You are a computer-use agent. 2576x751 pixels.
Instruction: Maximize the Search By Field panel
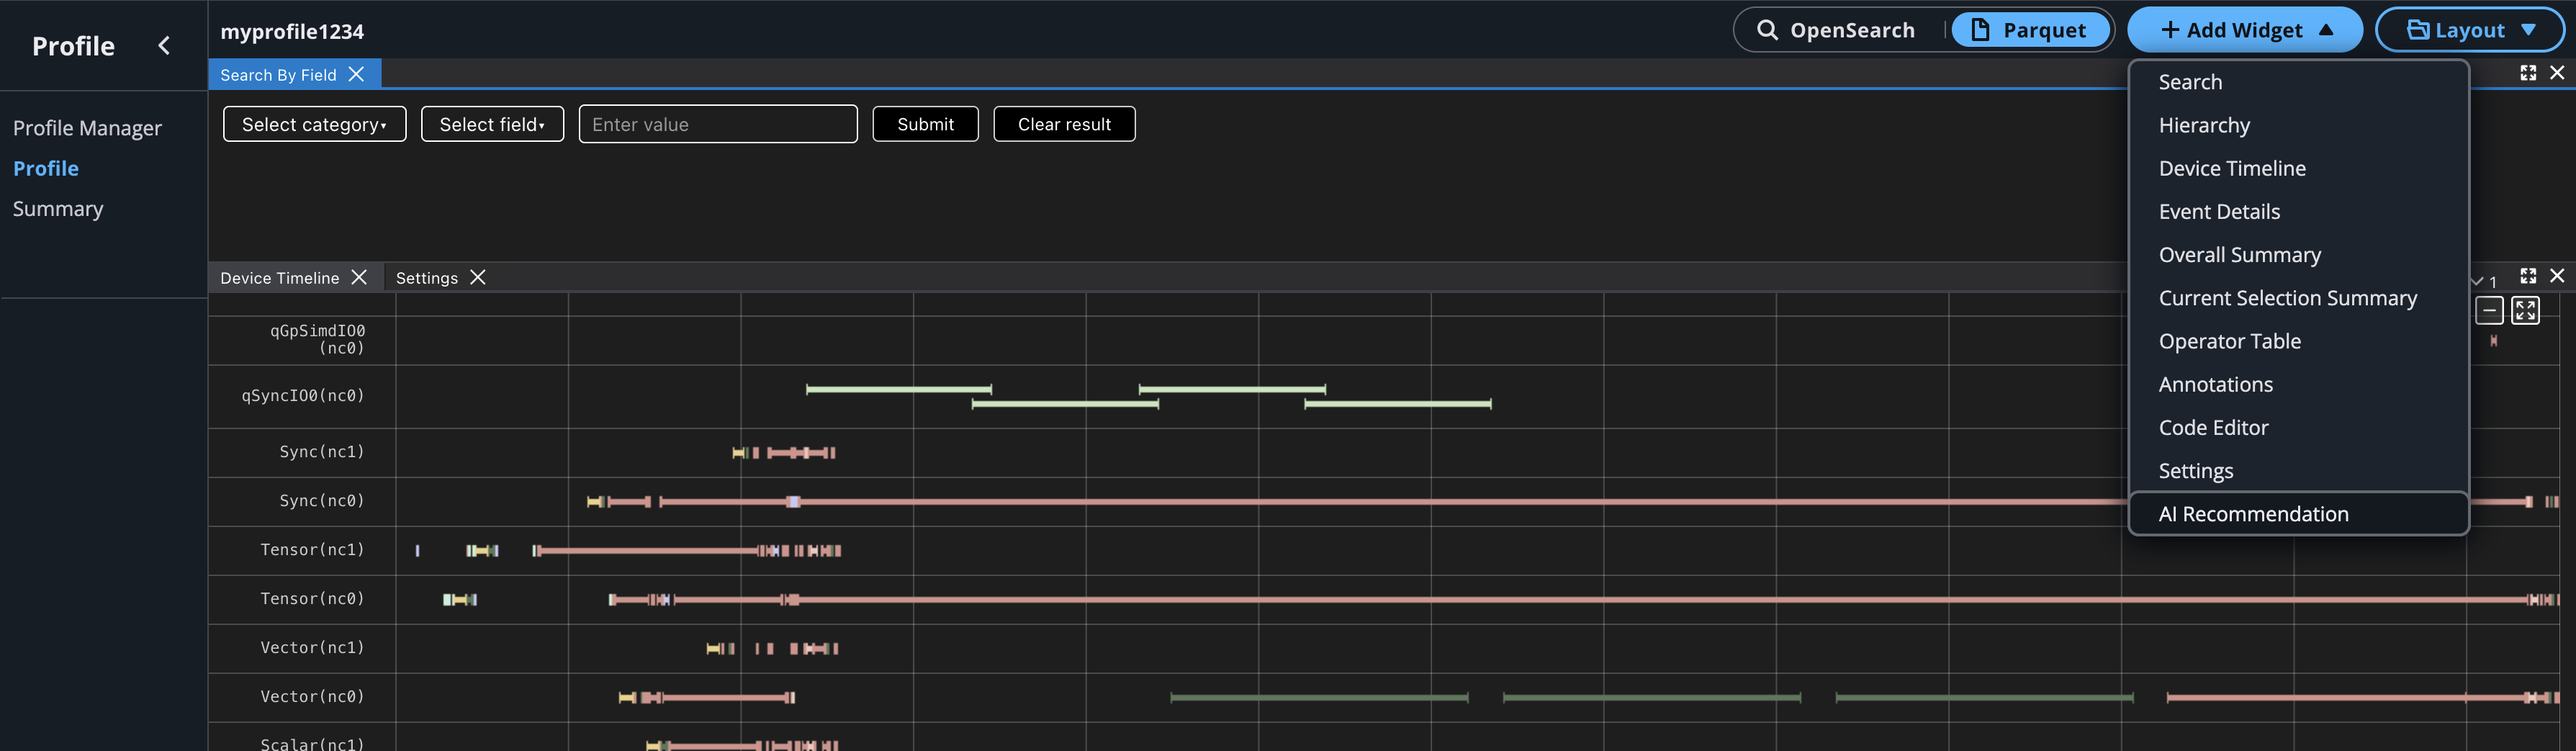2527,73
